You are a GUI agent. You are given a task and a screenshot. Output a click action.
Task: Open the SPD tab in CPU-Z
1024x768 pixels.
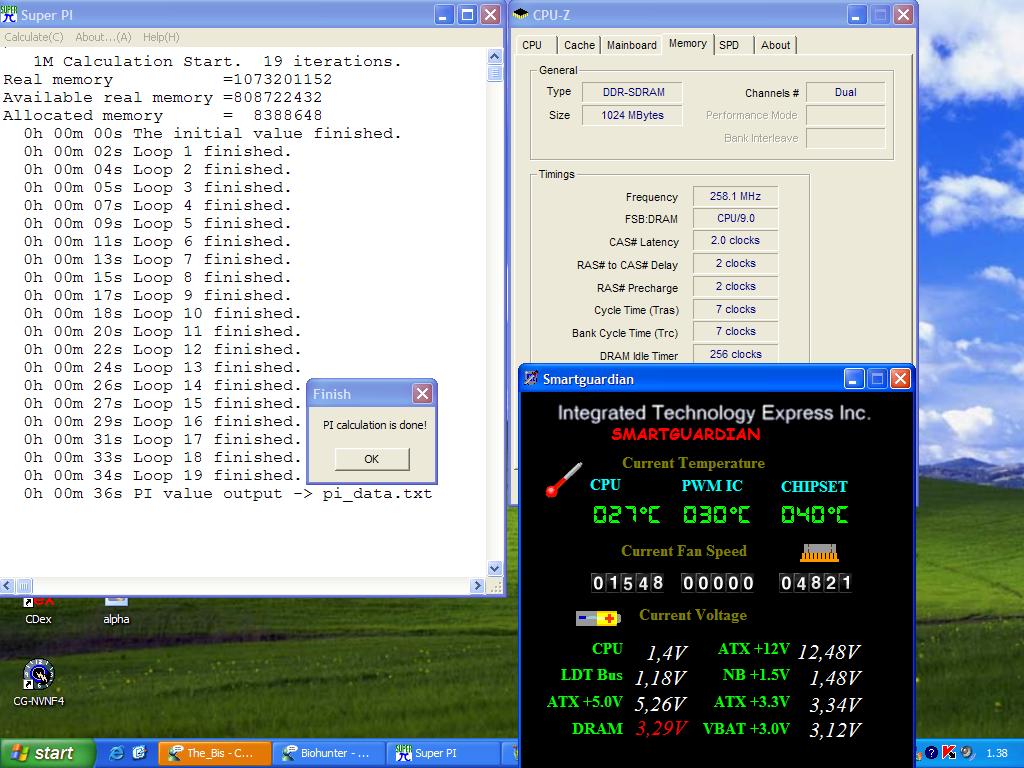click(x=729, y=45)
